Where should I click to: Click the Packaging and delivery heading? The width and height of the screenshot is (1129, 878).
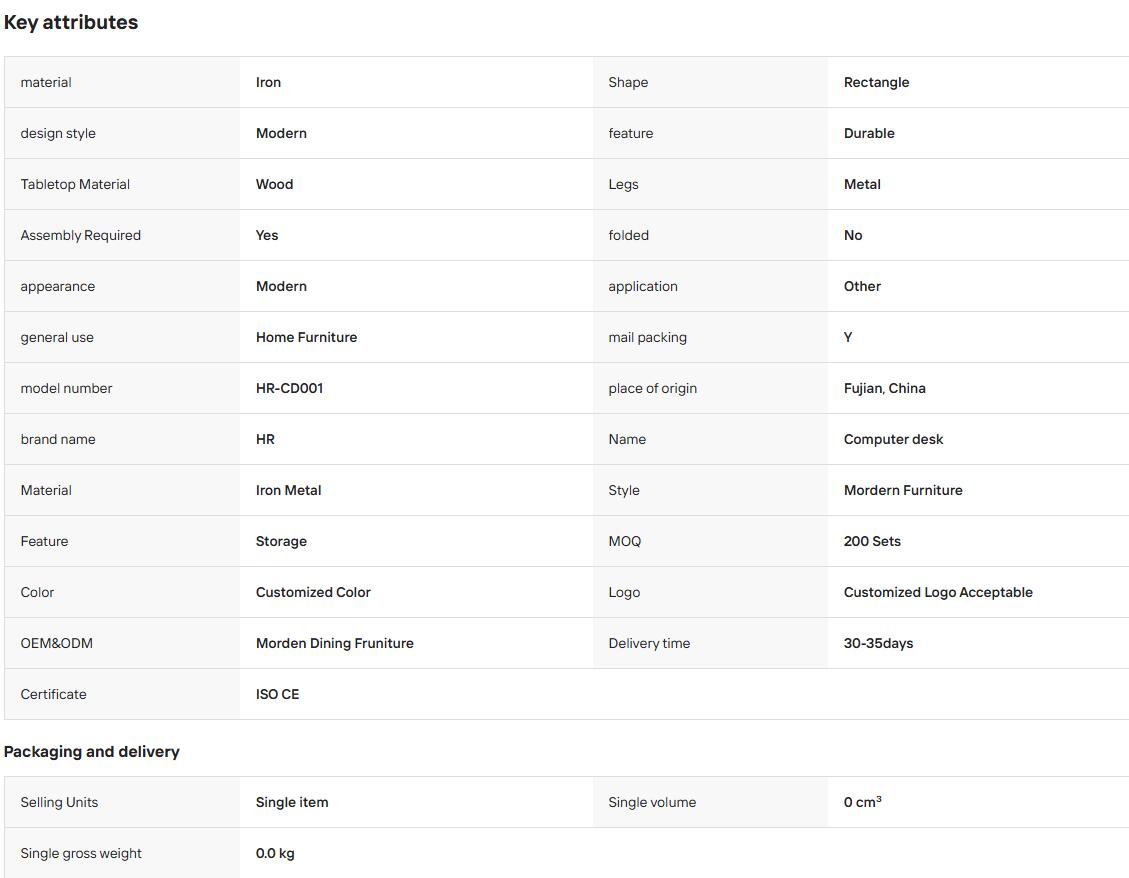pyautogui.click(x=91, y=751)
